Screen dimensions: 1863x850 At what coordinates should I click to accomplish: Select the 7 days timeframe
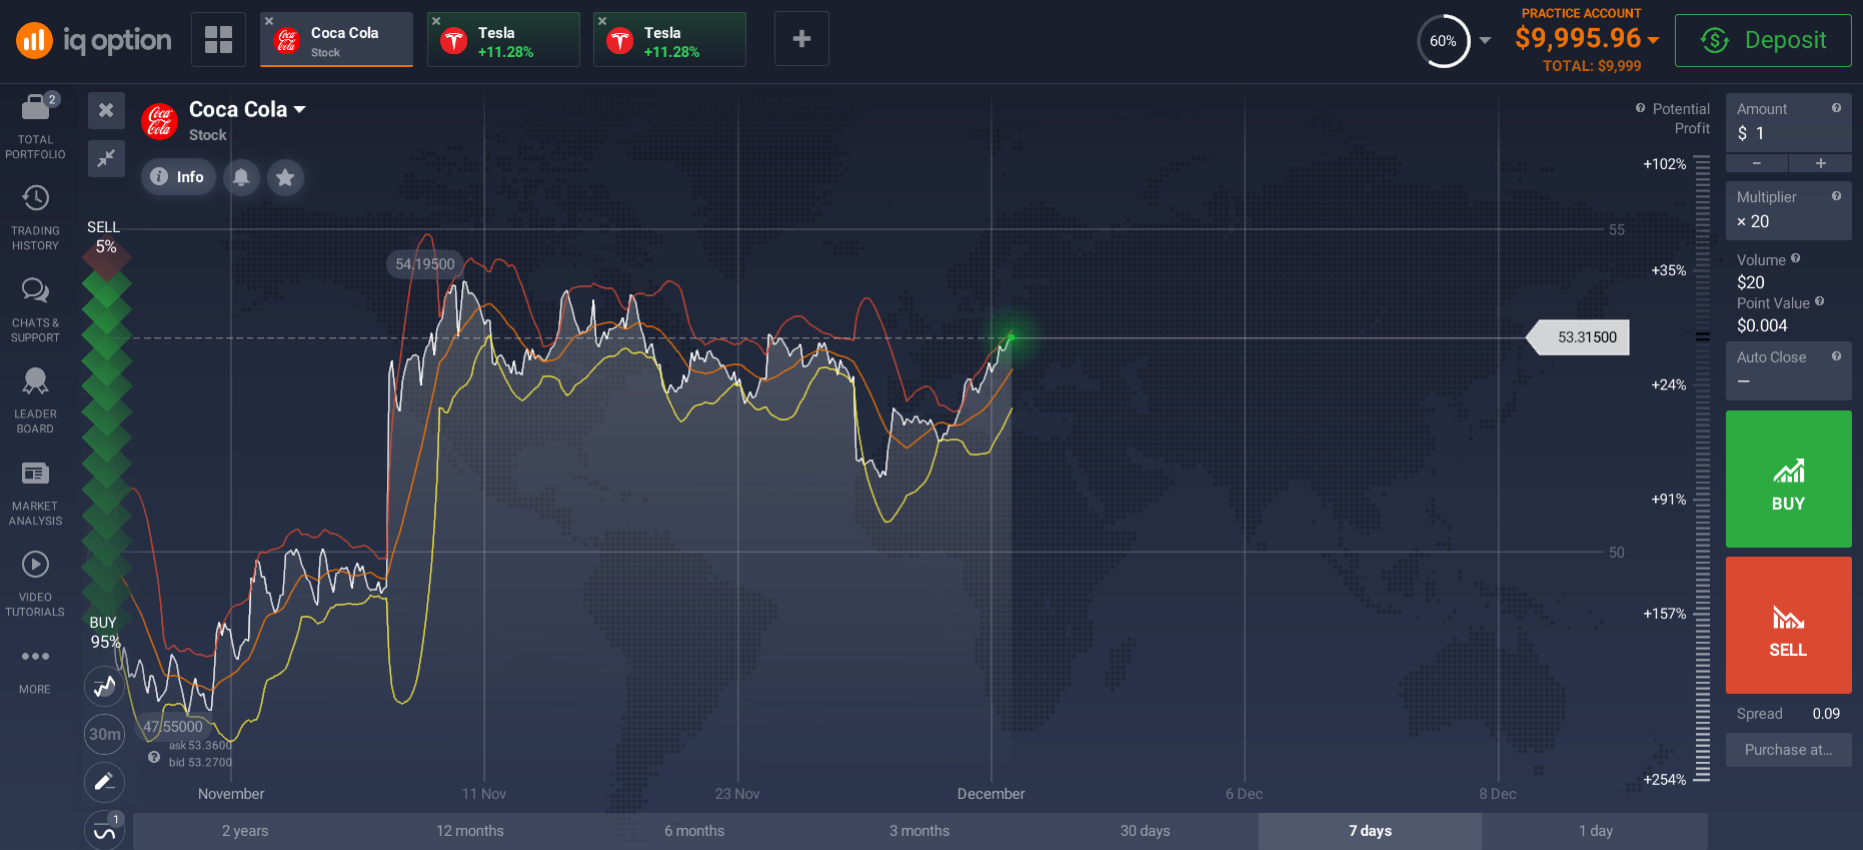[1370, 831]
